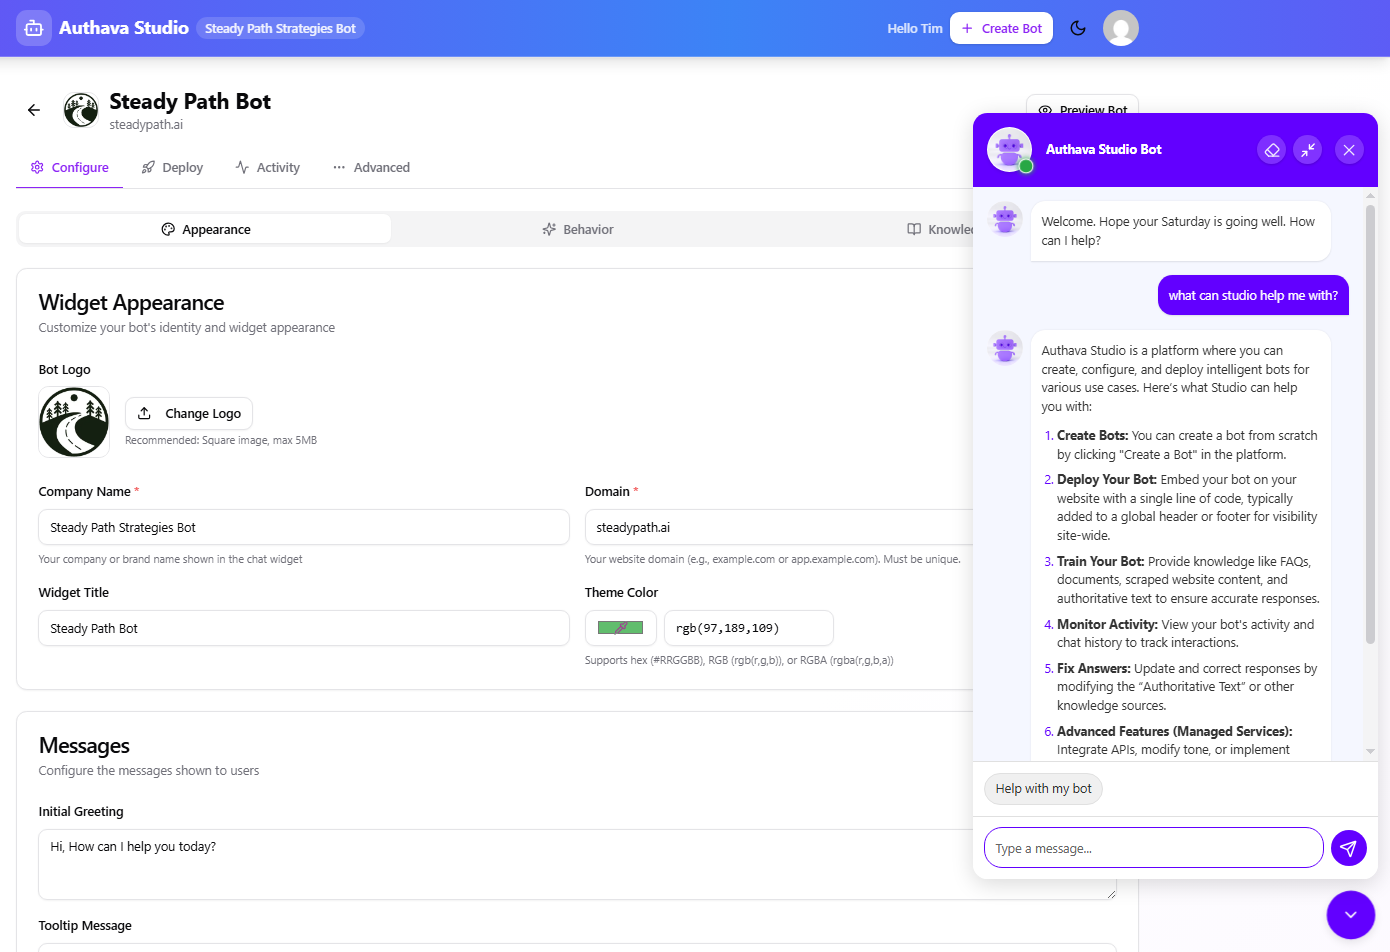Open the green Theme Color swatch picker

(x=620, y=628)
